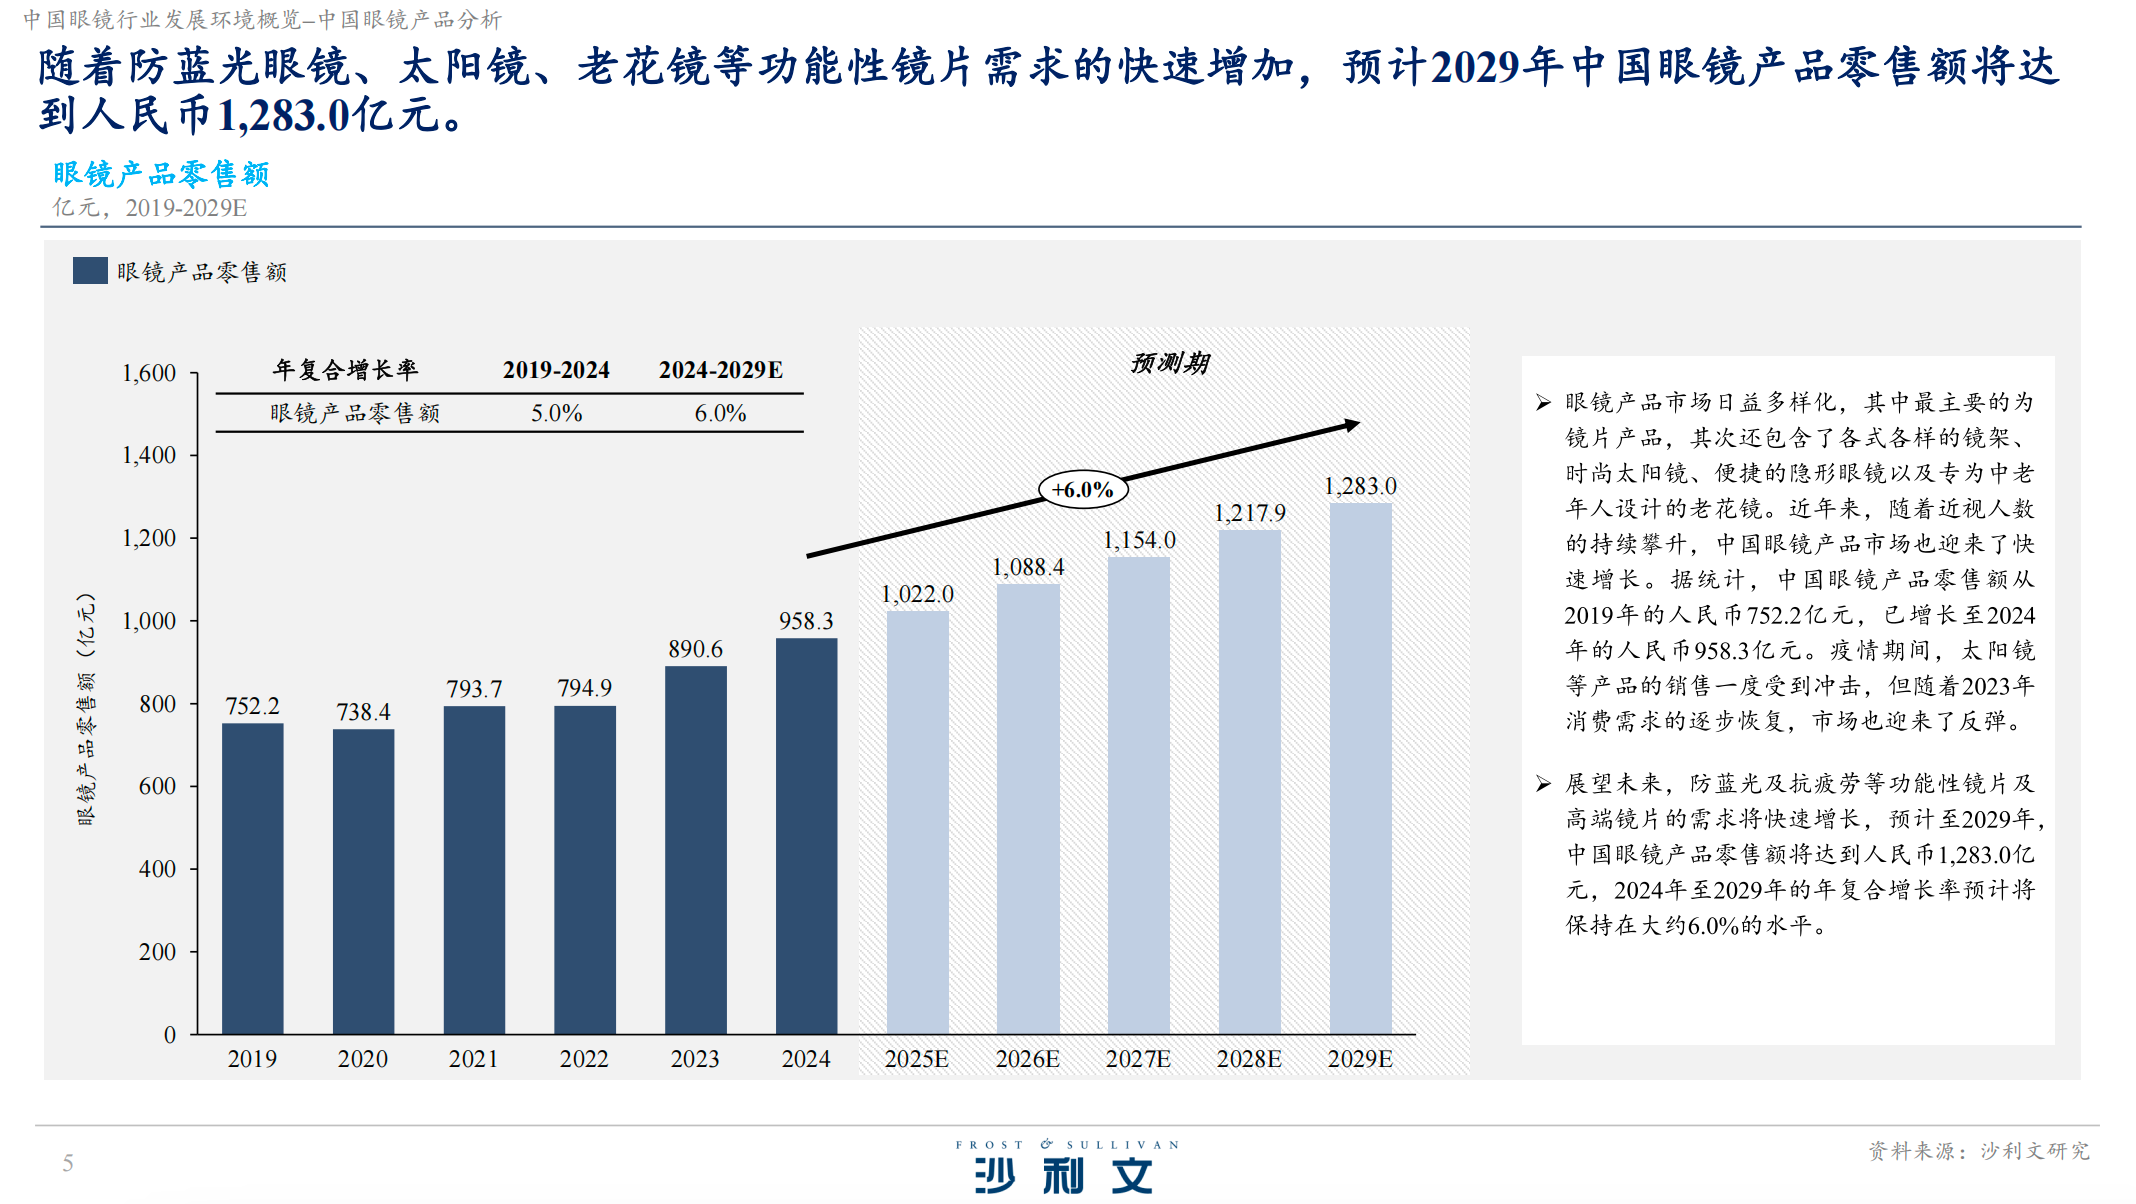This screenshot has height=1204, width=2136.
Task: Click the 2025E forecast bar labeled 1,022.0
Action: point(917,822)
